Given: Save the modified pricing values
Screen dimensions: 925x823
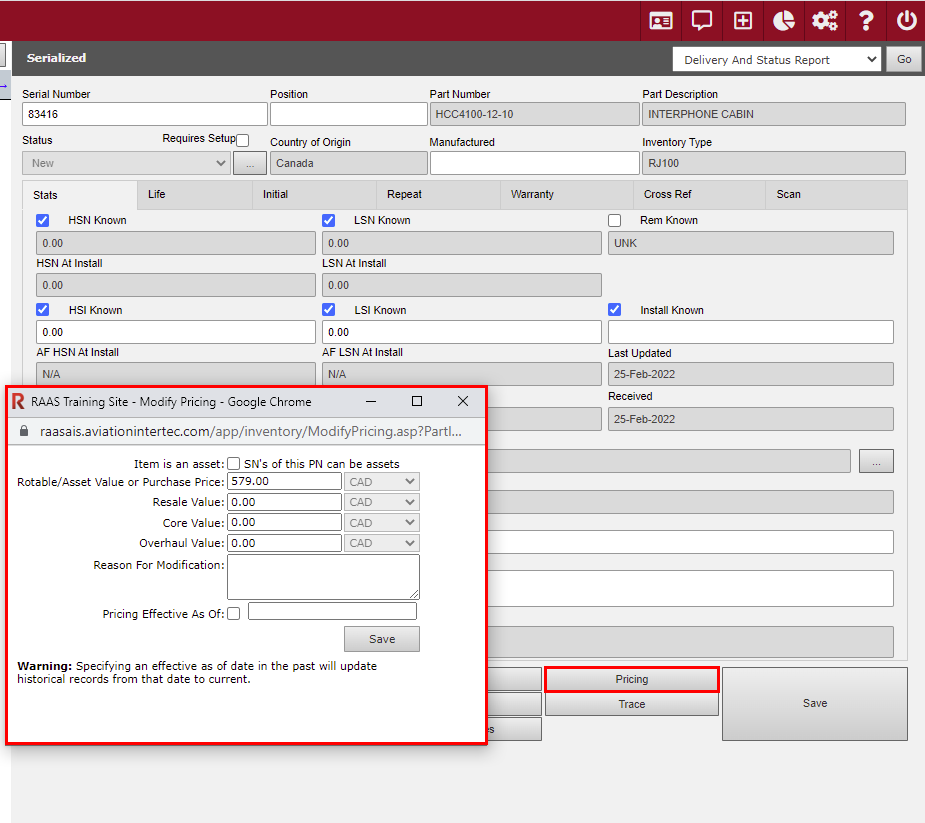Looking at the screenshot, I should pyautogui.click(x=381, y=638).
